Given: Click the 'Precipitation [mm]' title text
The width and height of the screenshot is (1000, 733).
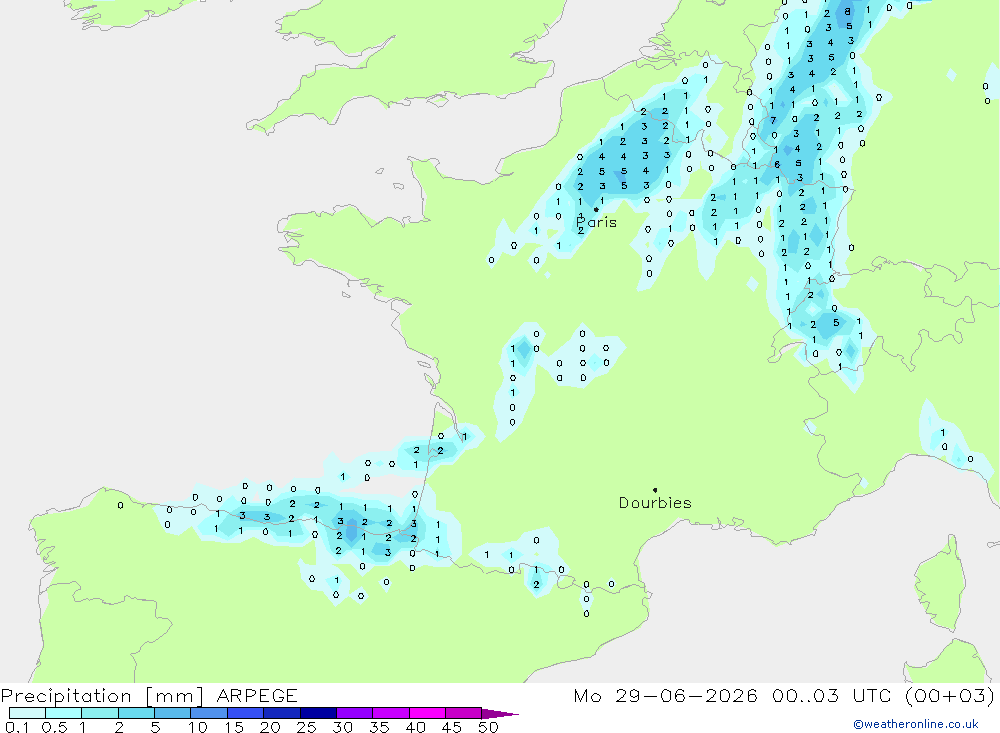Looking at the screenshot, I should point(103,695).
